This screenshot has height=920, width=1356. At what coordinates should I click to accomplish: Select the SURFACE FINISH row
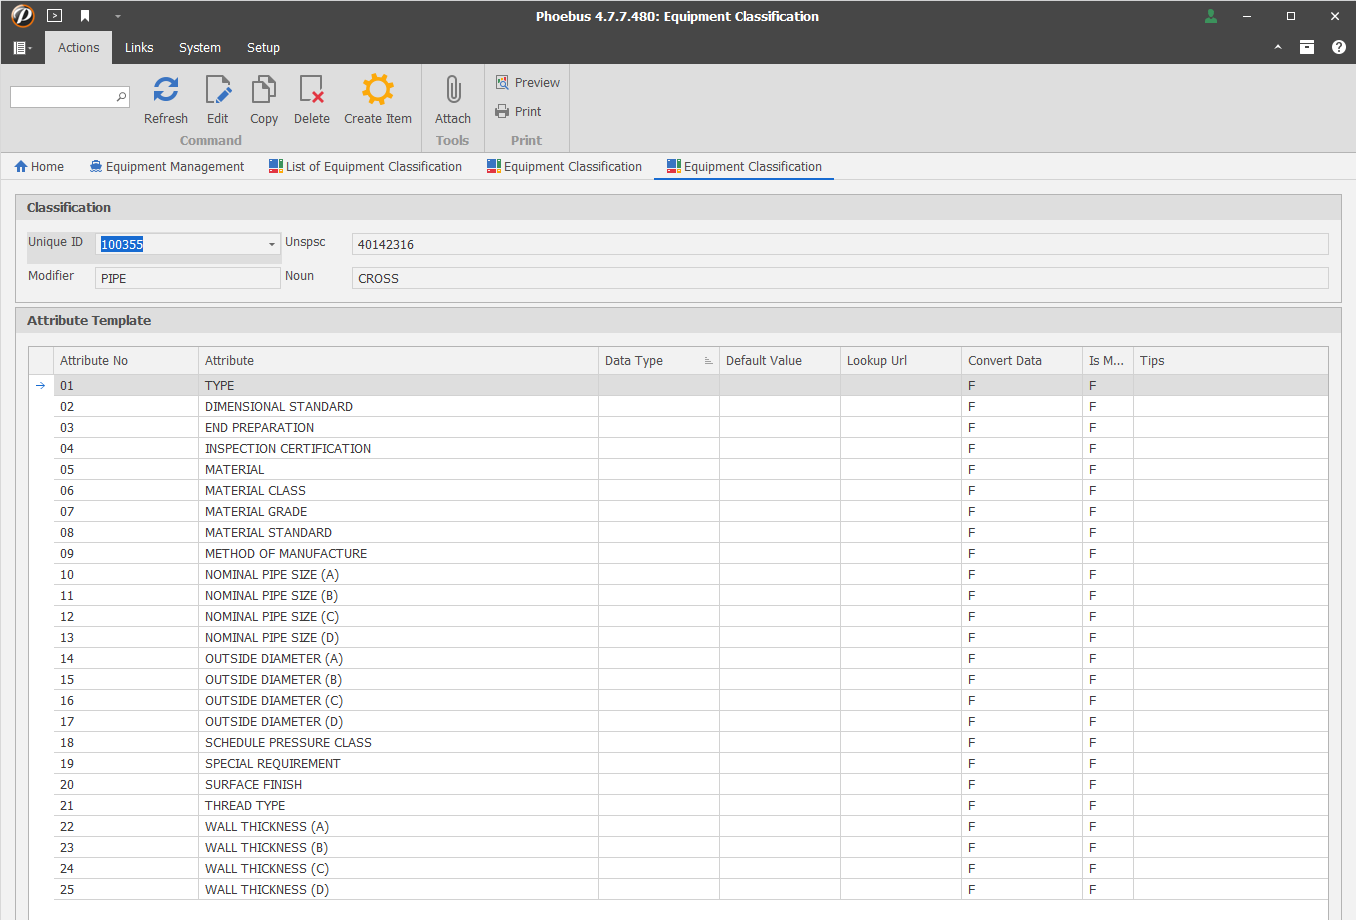click(690, 785)
